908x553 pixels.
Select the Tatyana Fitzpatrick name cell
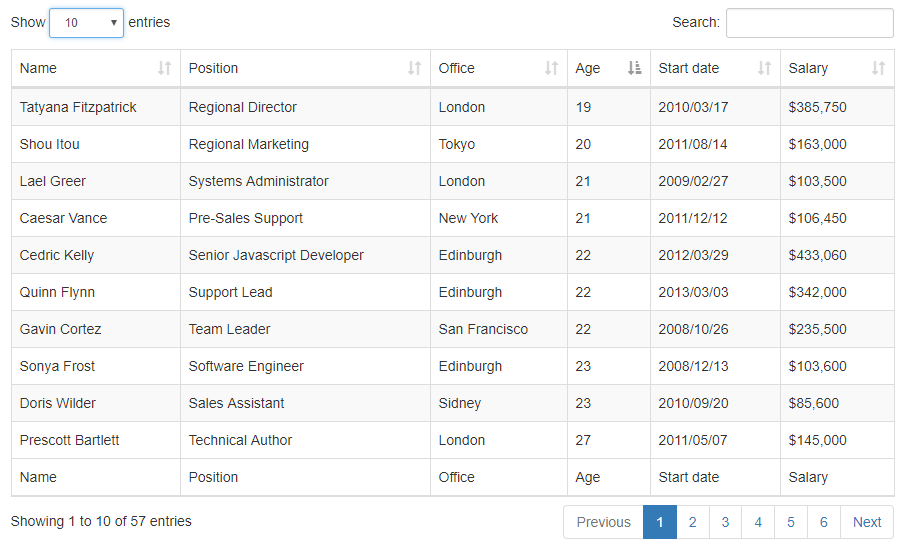click(x=96, y=107)
